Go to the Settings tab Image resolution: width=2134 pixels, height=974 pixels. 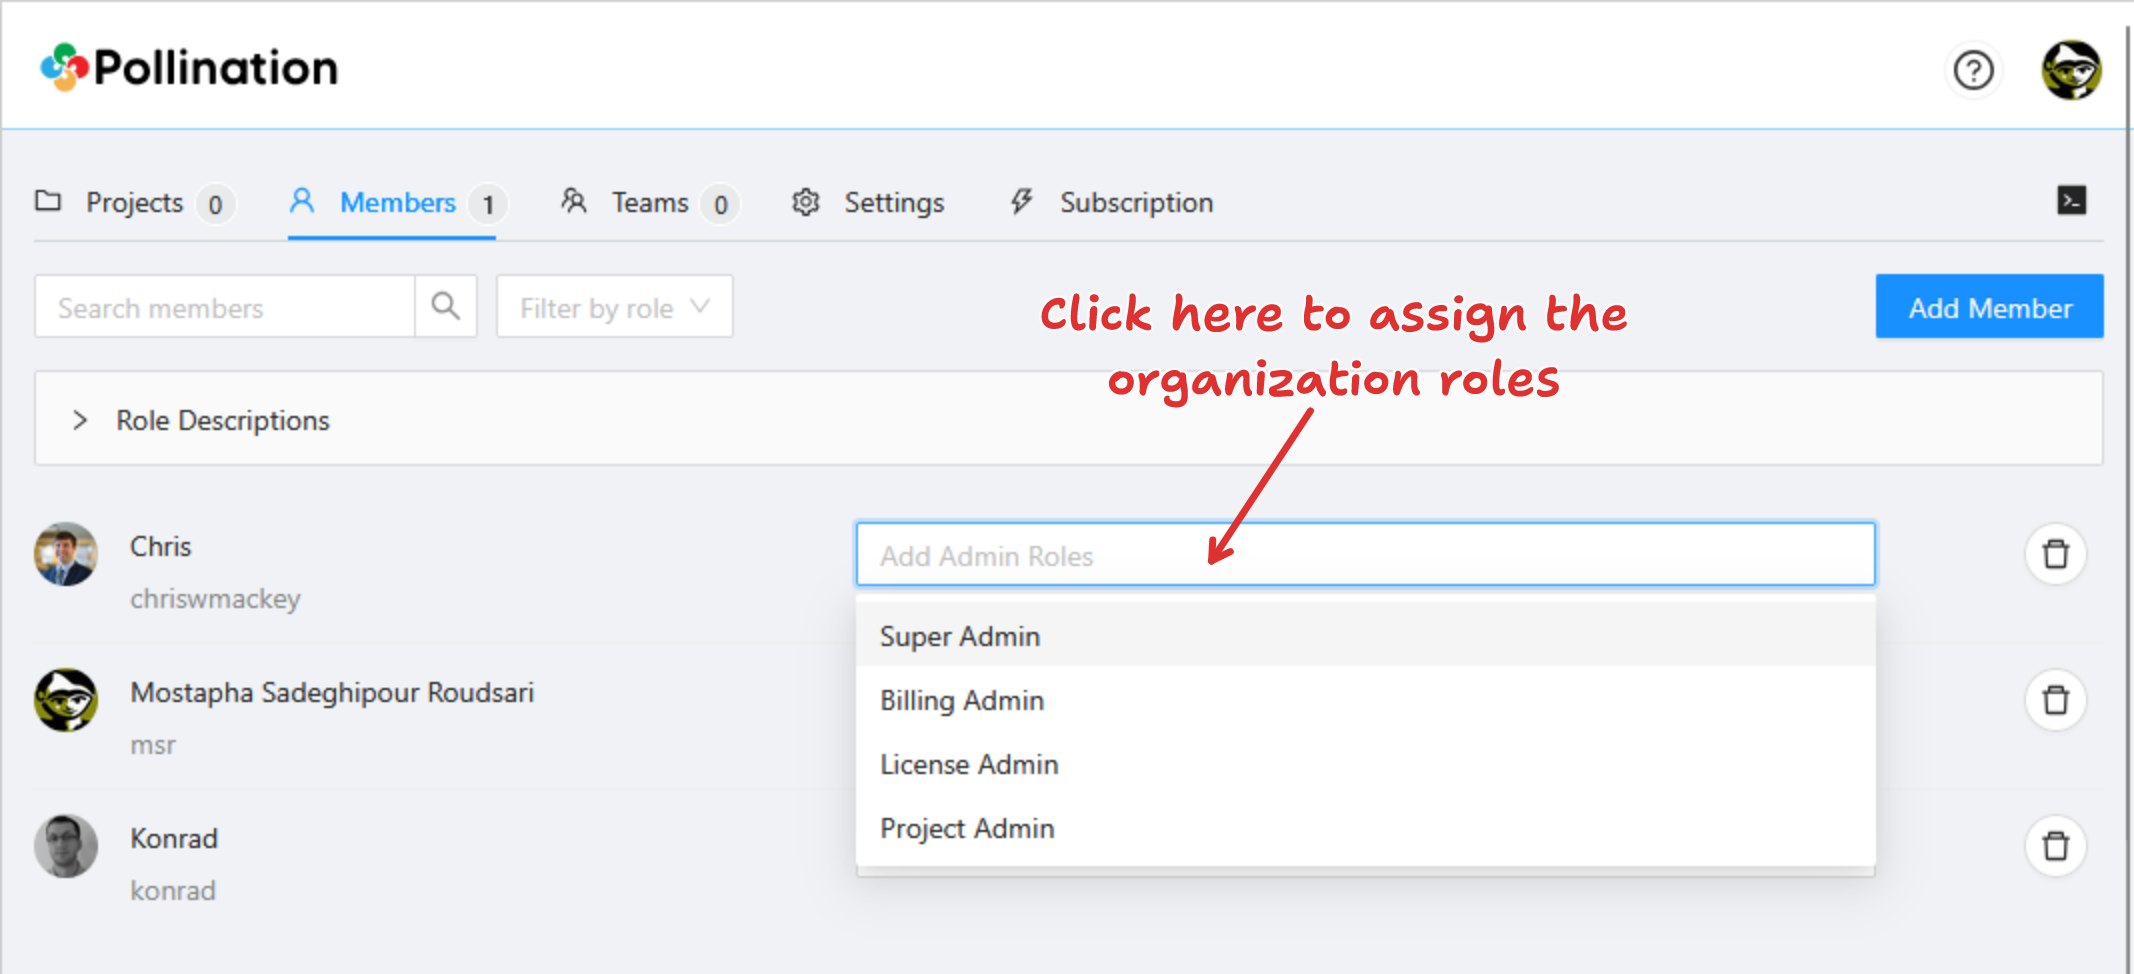coord(893,203)
